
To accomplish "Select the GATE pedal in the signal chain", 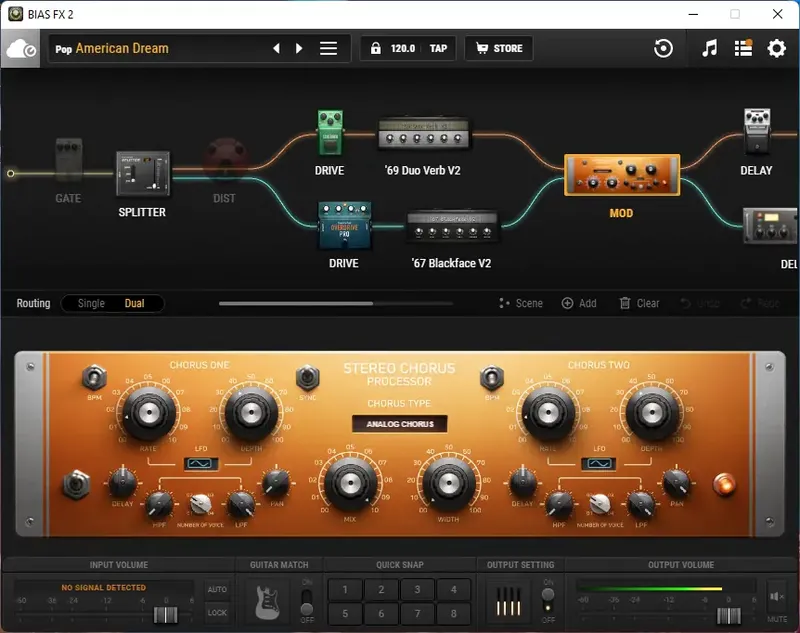I will (68, 160).
